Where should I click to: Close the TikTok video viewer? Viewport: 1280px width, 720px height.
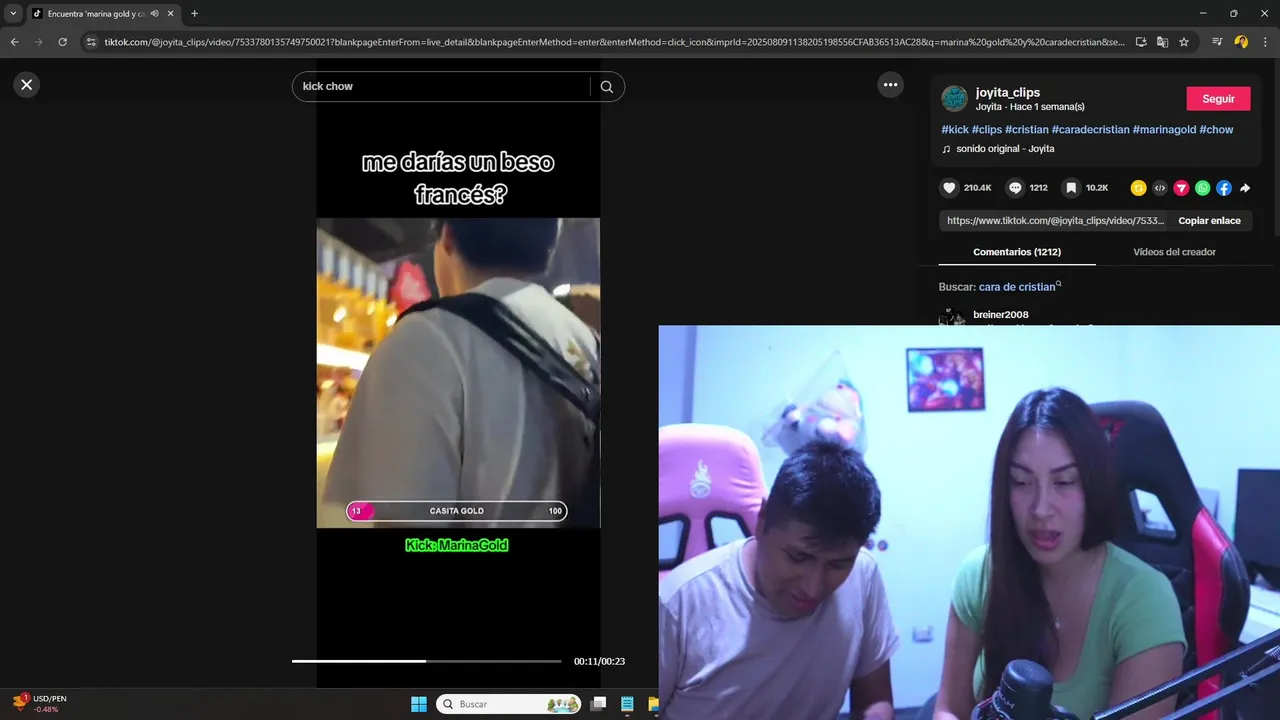pyautogui.click(x=27, y=85)
